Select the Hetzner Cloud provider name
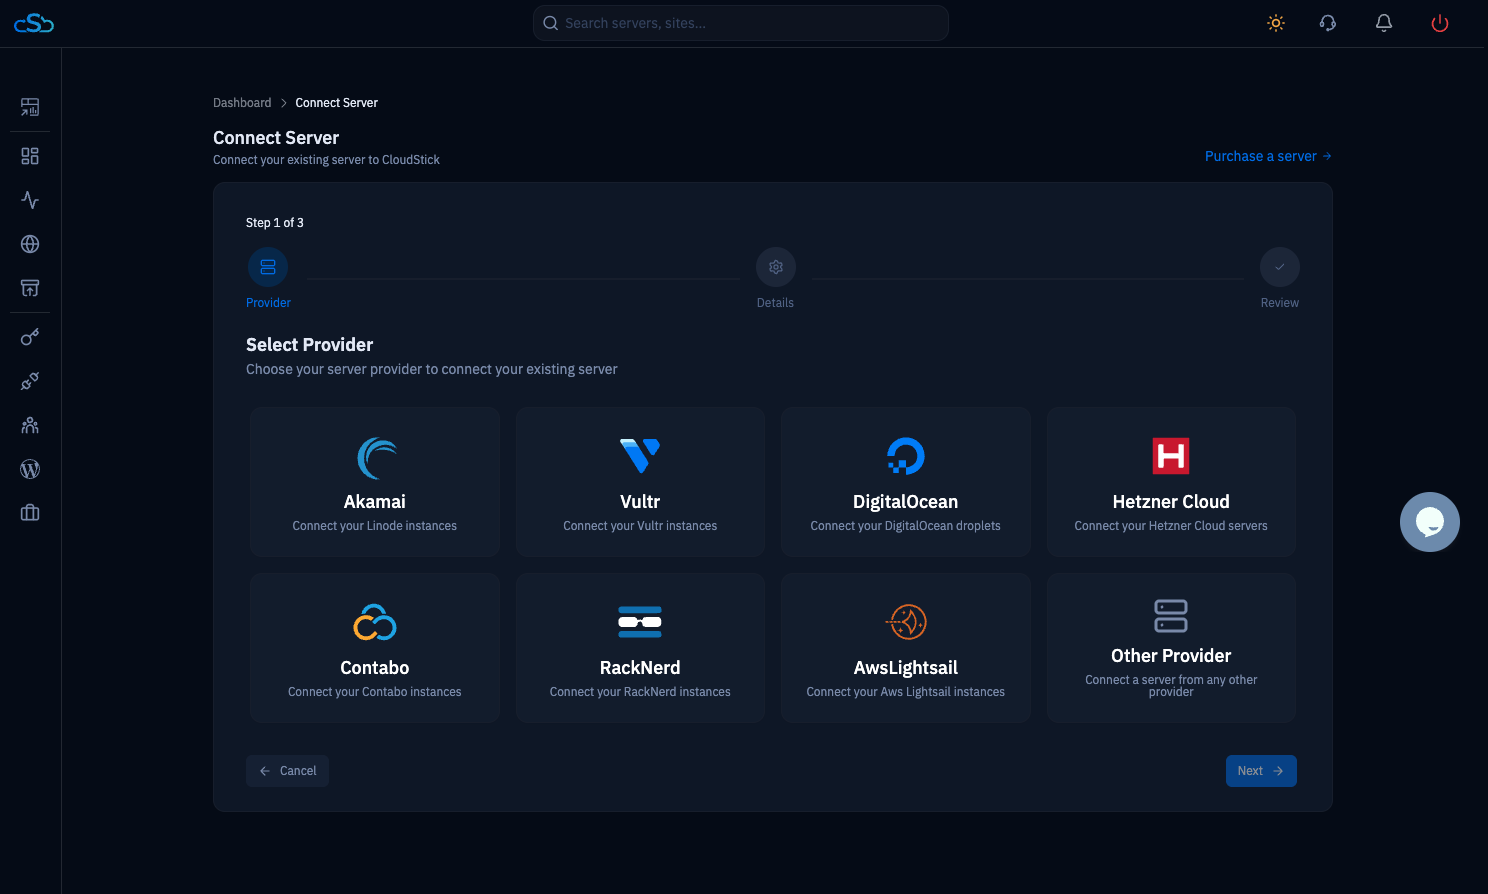The width and height of the screenshot is (1488, 894). [x=1171, y=502]
